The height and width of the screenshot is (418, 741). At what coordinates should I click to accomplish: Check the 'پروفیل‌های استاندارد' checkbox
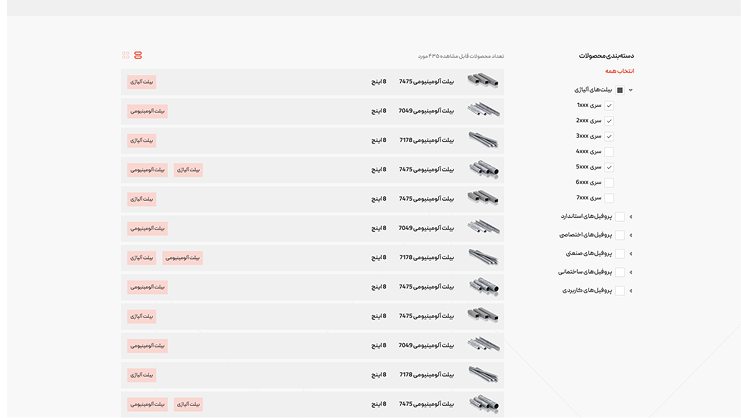[620, 216]
